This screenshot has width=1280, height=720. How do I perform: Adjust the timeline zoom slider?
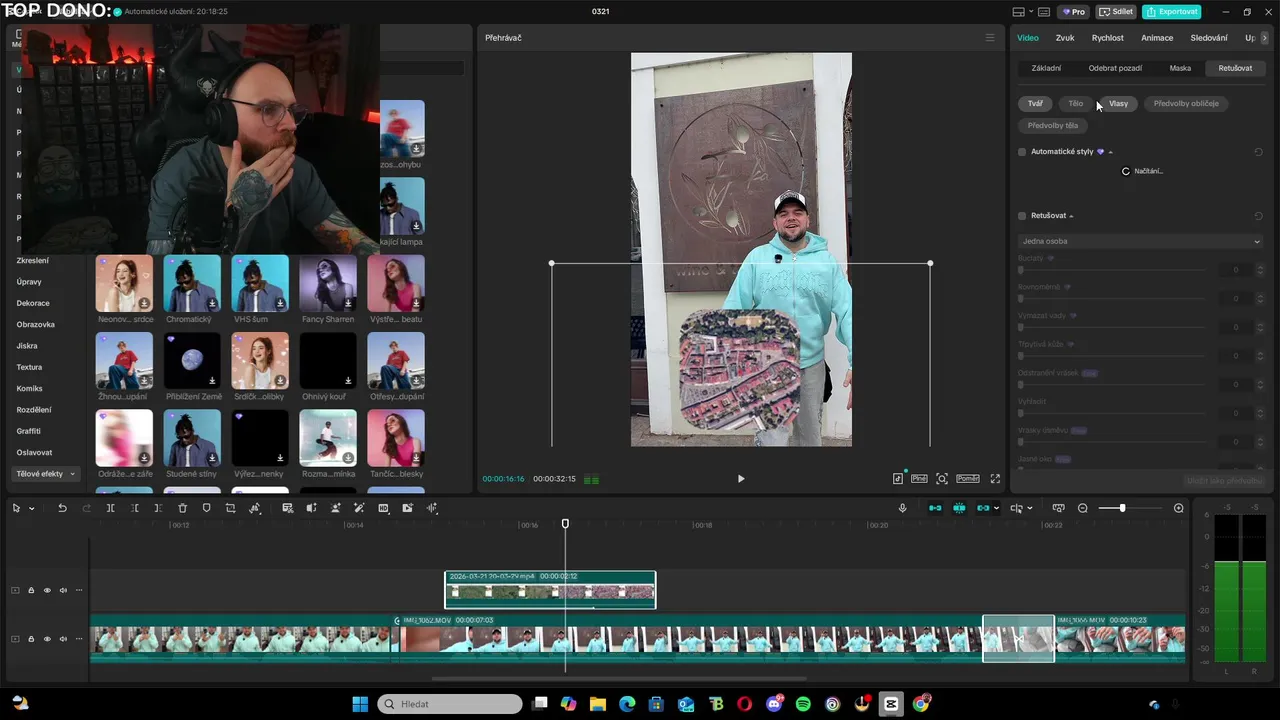tap(1122, 508)
